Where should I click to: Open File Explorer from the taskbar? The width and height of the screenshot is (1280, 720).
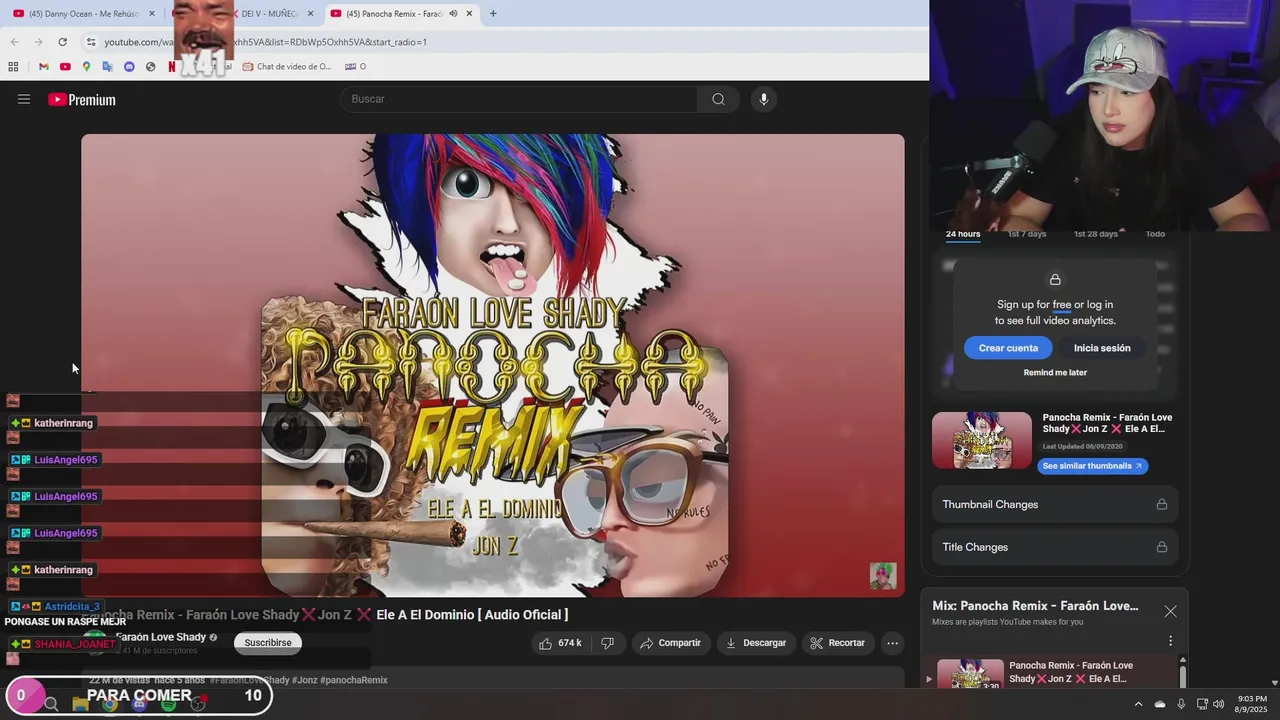[x=80, y=705]
